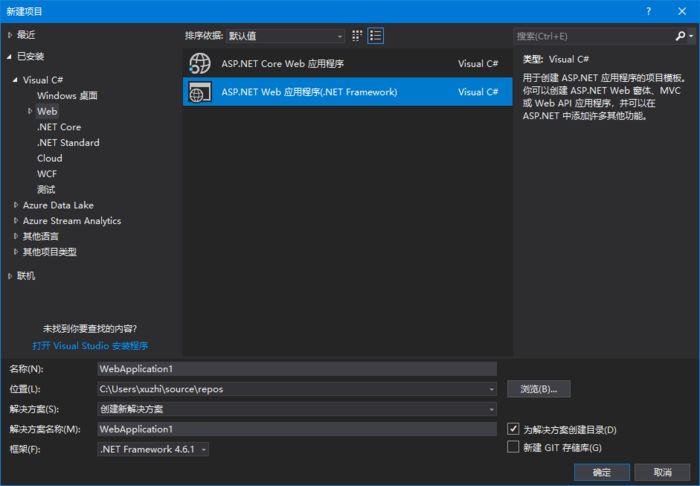Switch to medium icons list view
The height and width of the screenshot is (486, 700).
(x=375, y=36)
